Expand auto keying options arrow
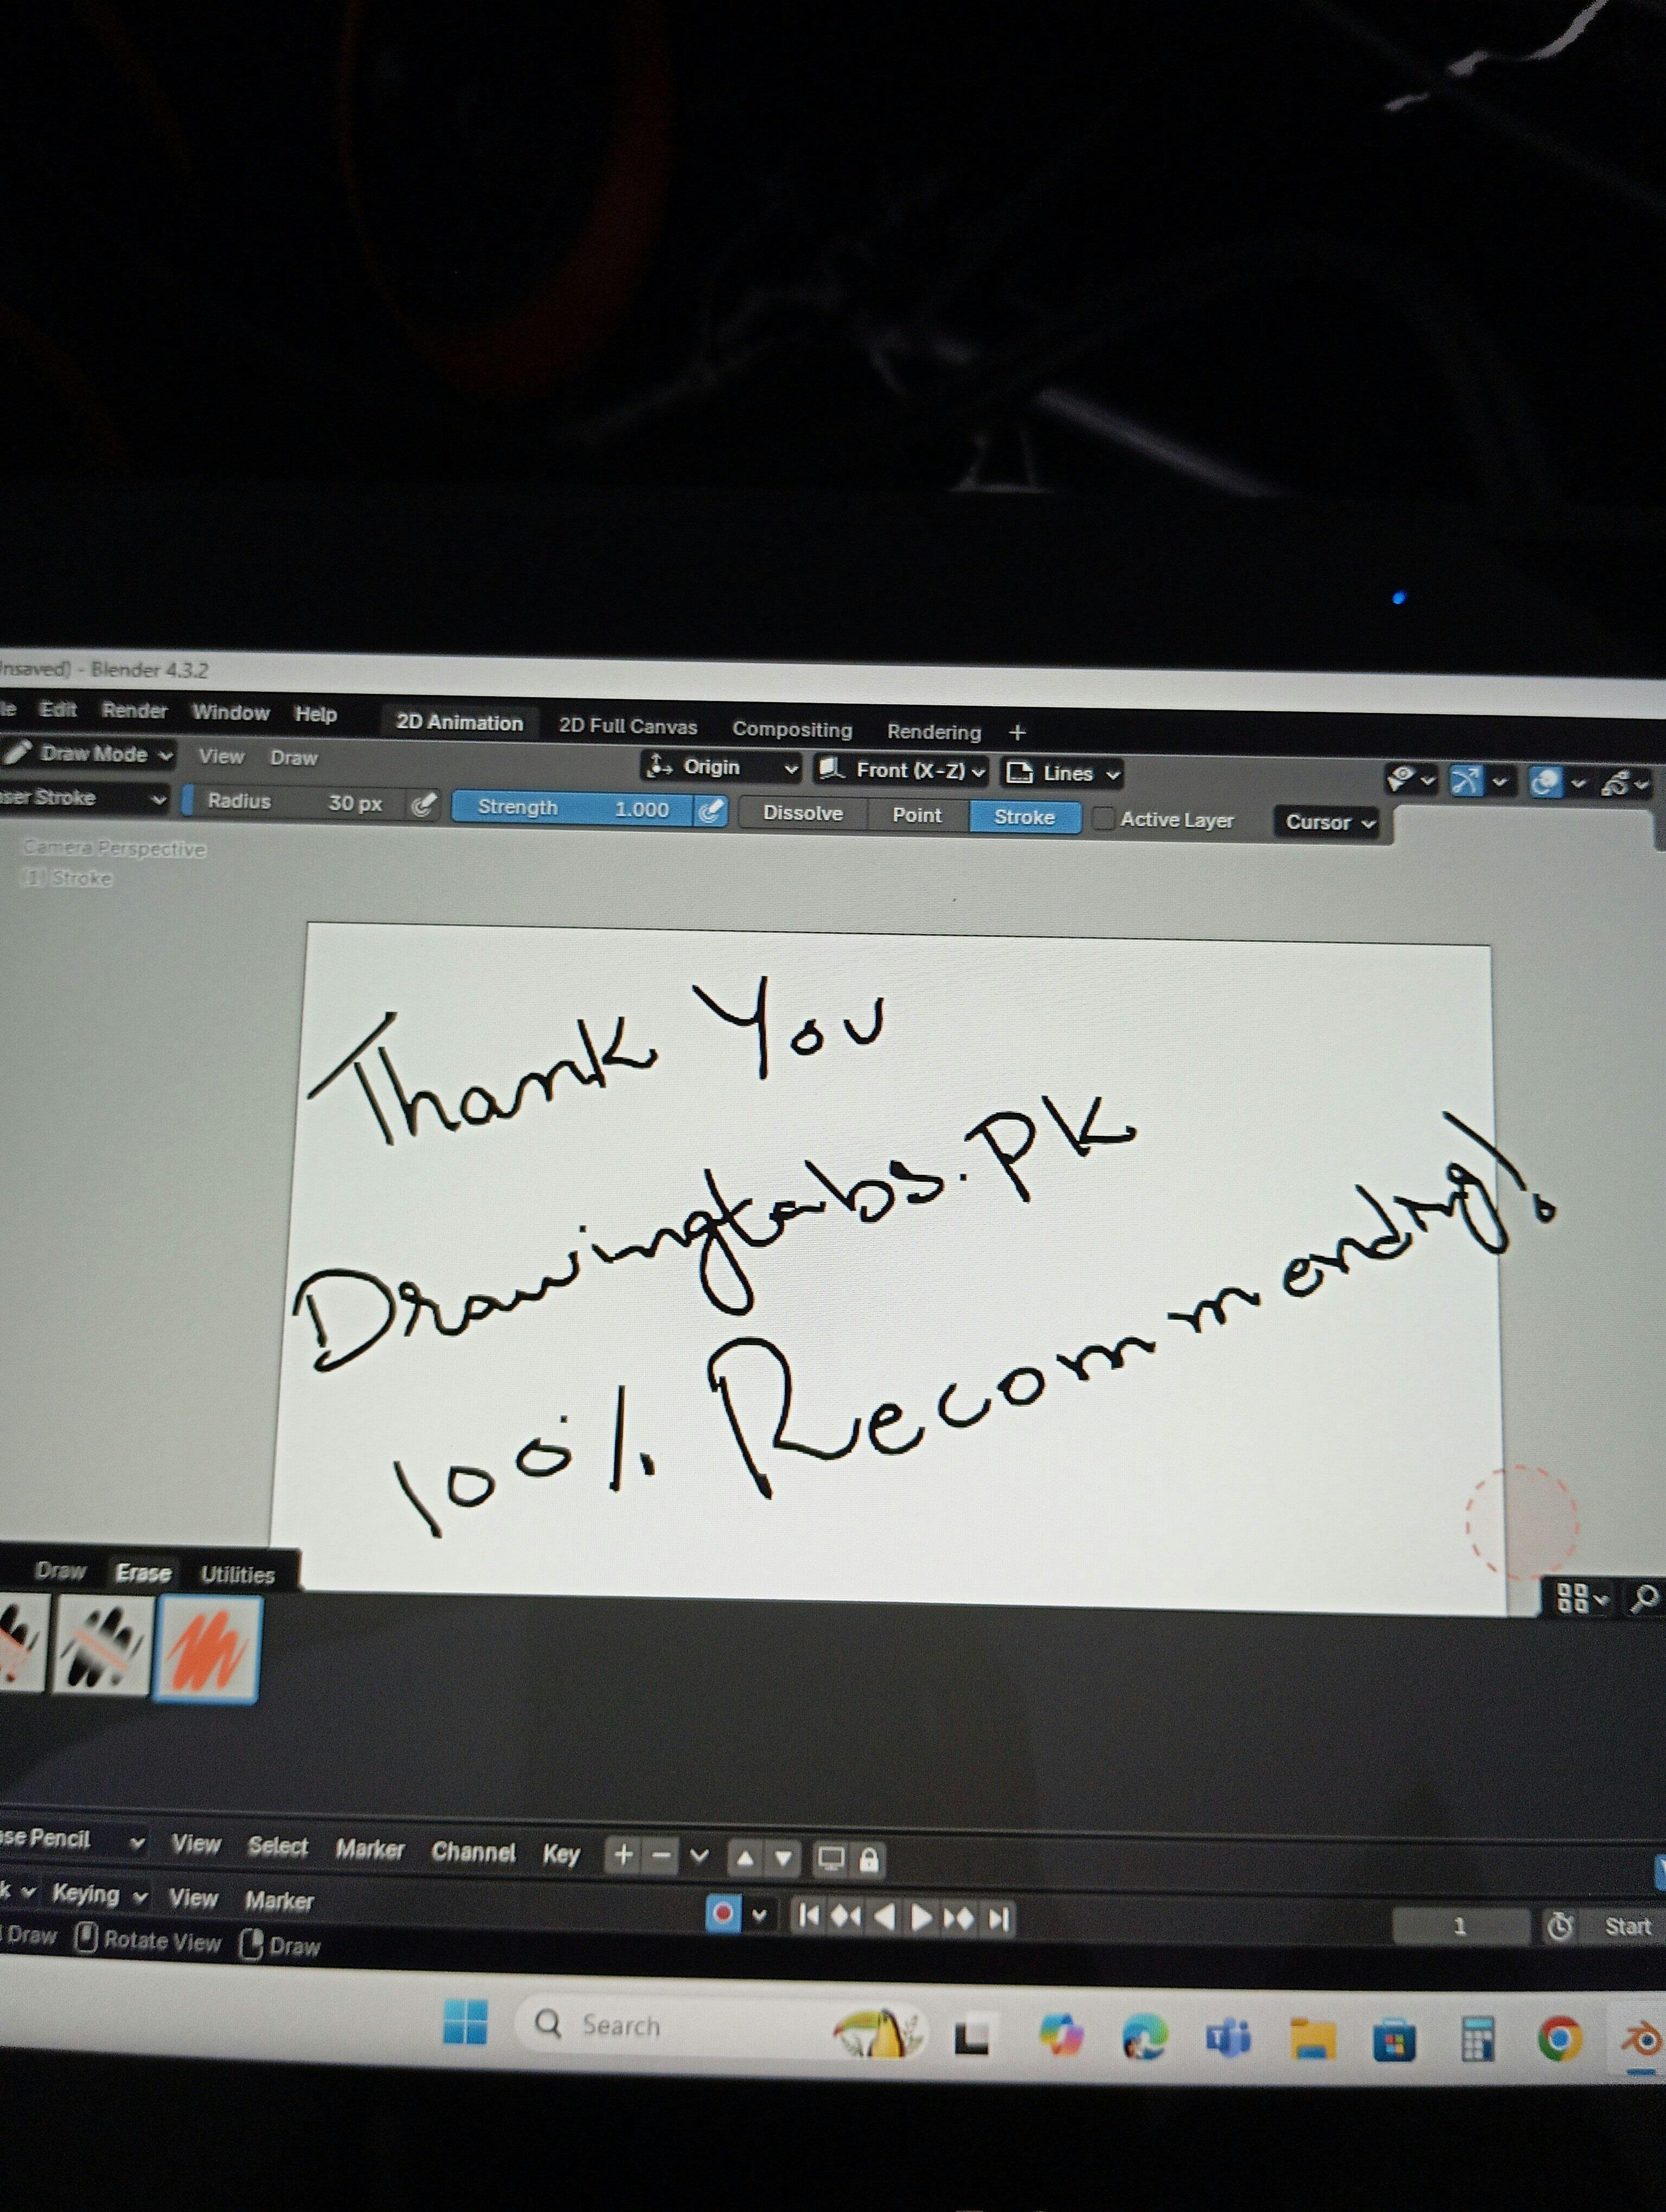This screenshot has height=2212, width=1666. (x=759, y=1915)
